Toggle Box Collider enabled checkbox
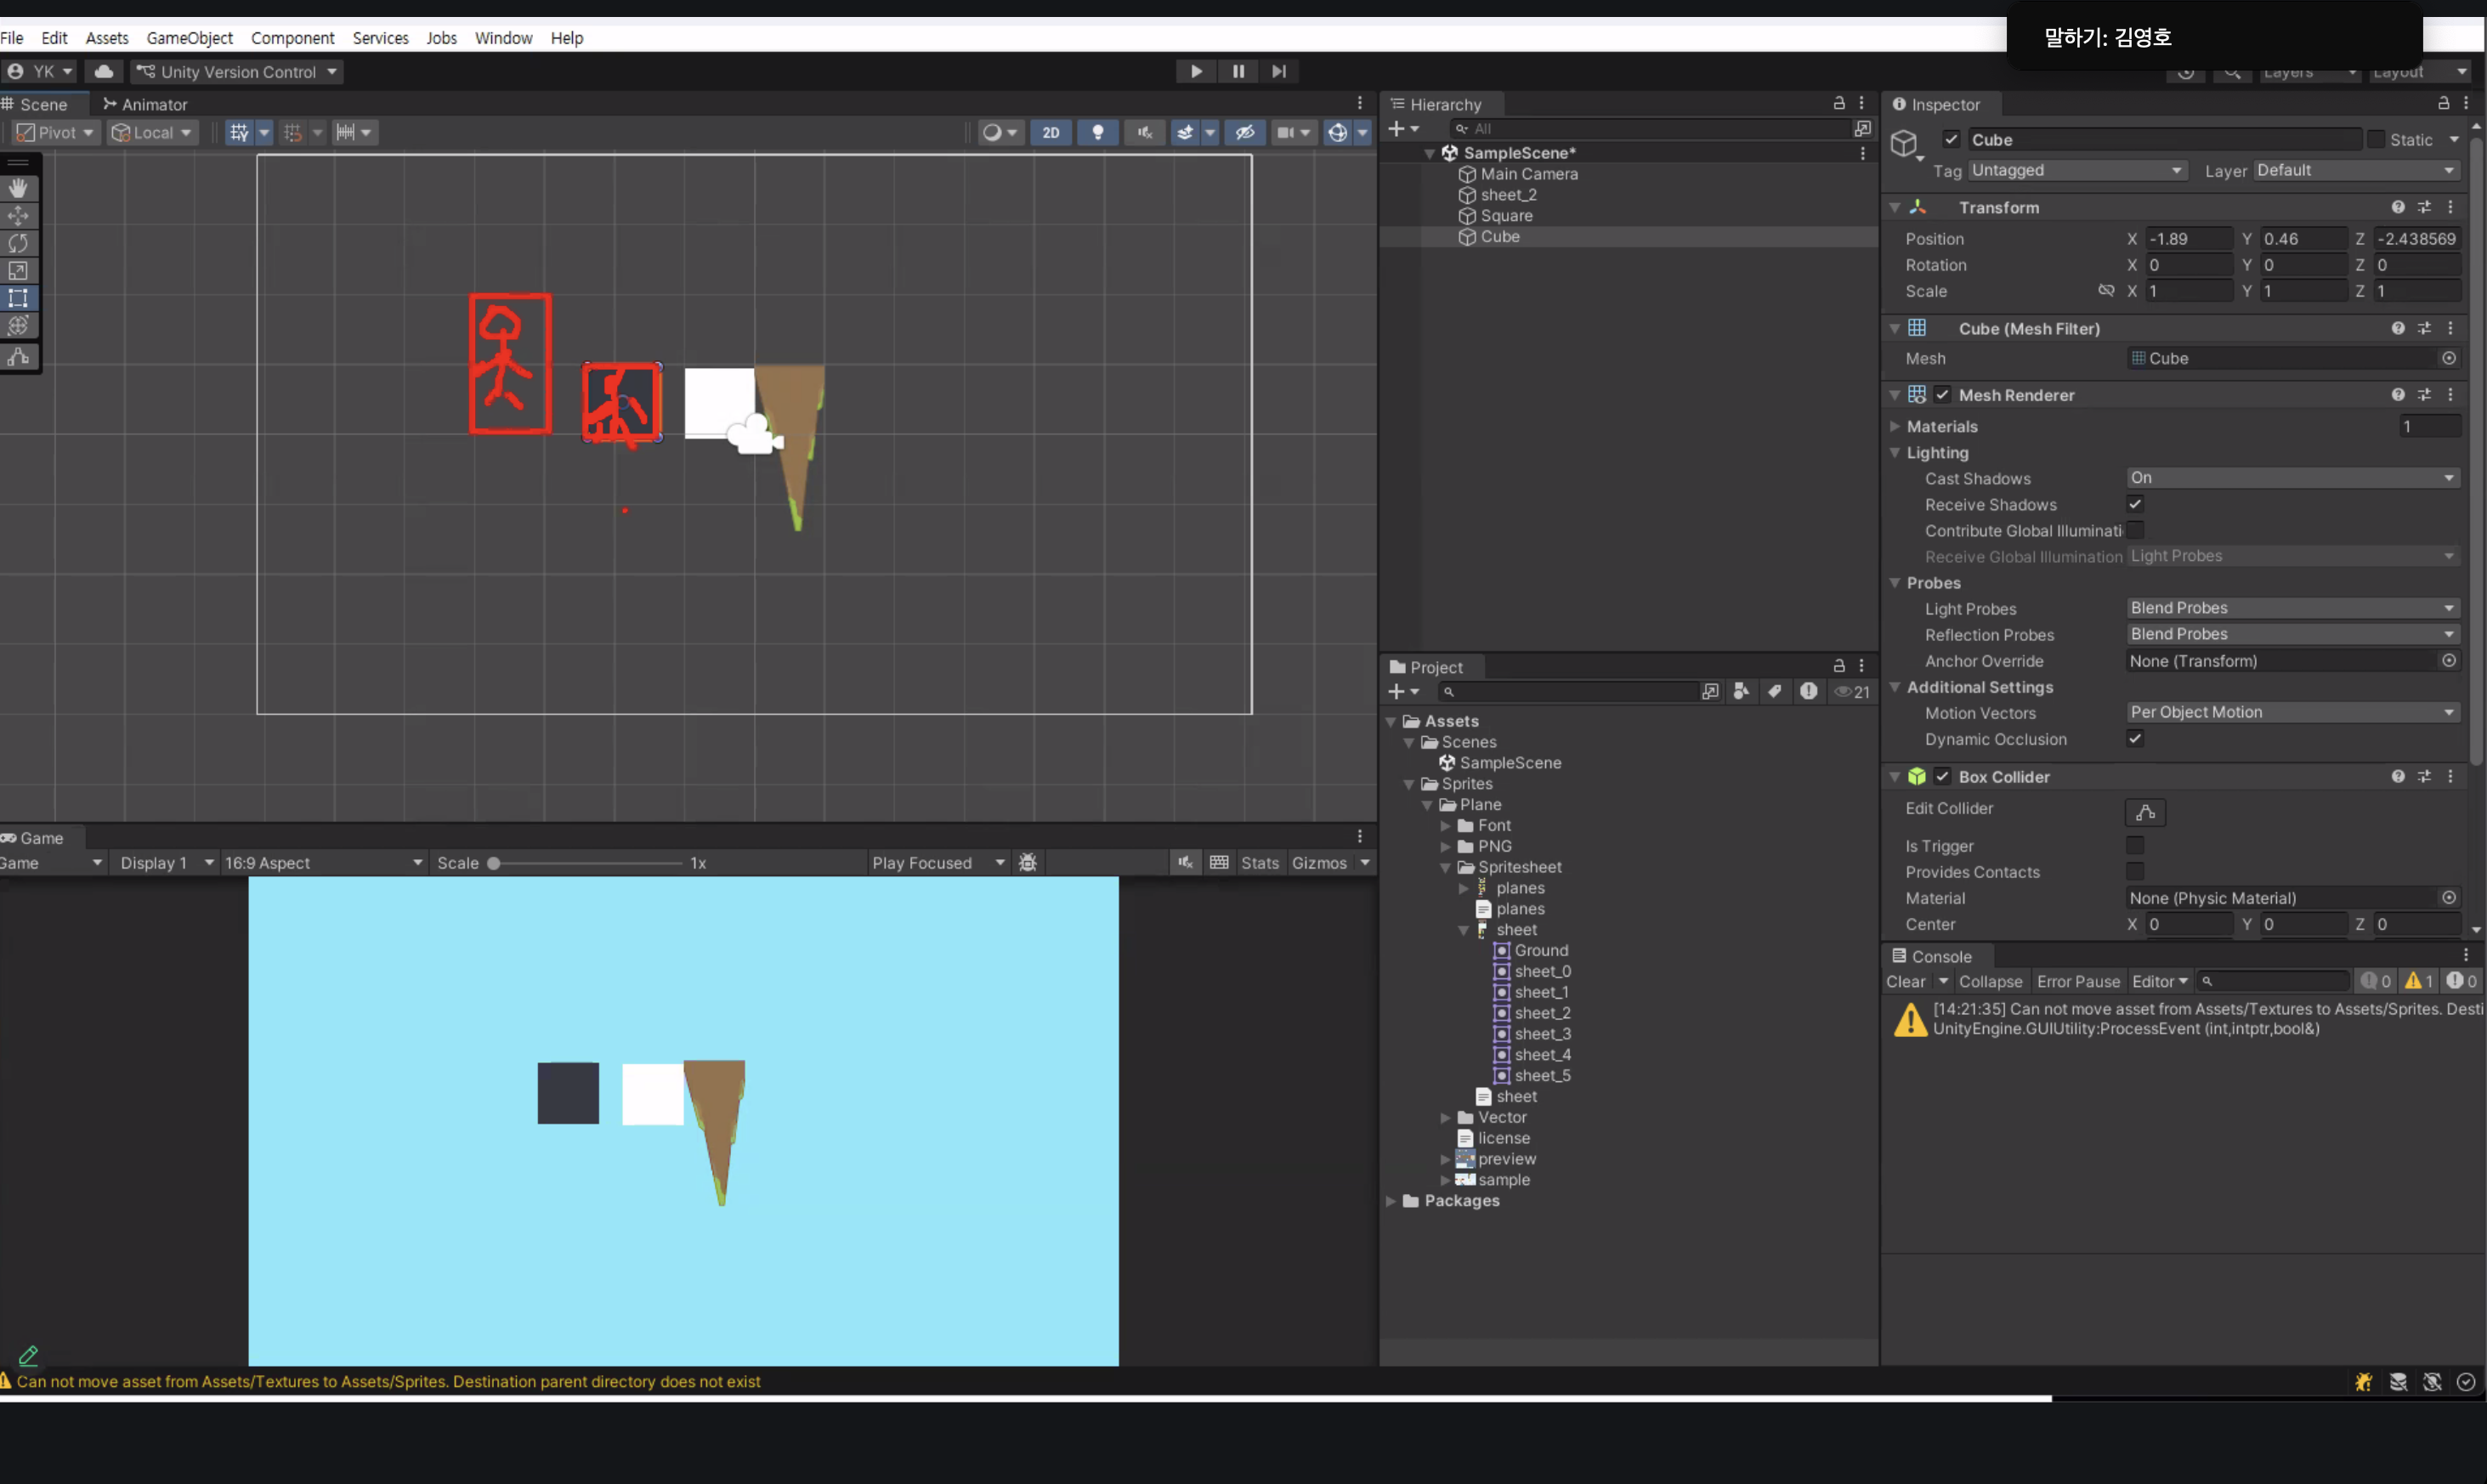Image resolution: width=2487 pixels, height=1484 pixels. point(1942,777)
